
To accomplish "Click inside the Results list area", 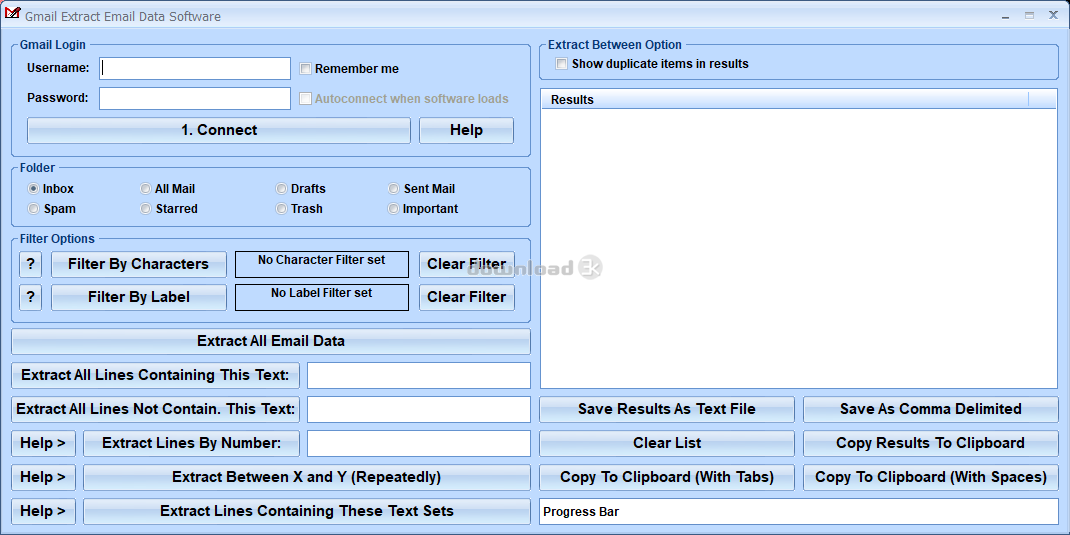I will click(798, 248).
